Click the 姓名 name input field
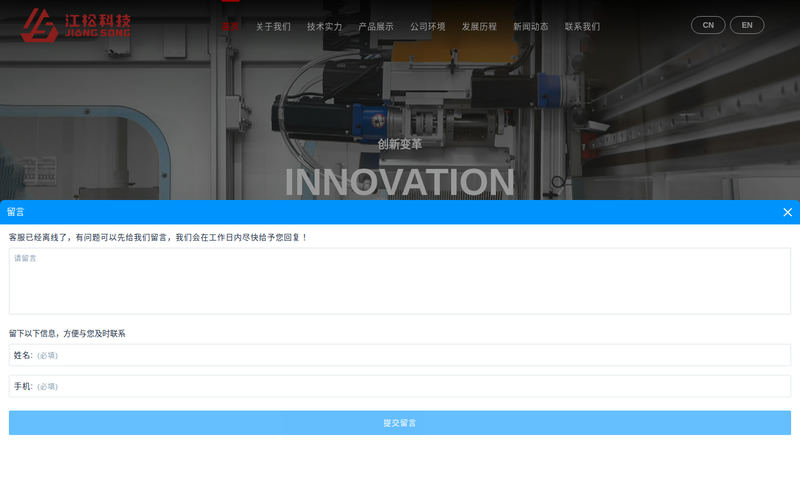Screen dimensions: 800x500 [x=400, y=355]
